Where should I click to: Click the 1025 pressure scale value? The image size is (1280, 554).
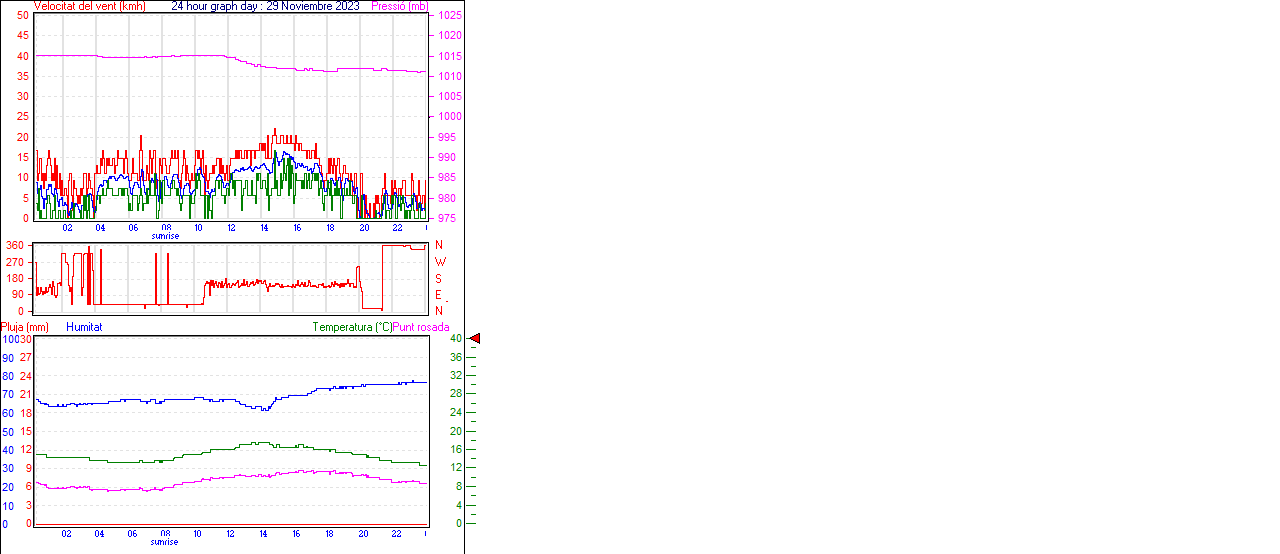[449, 16]
